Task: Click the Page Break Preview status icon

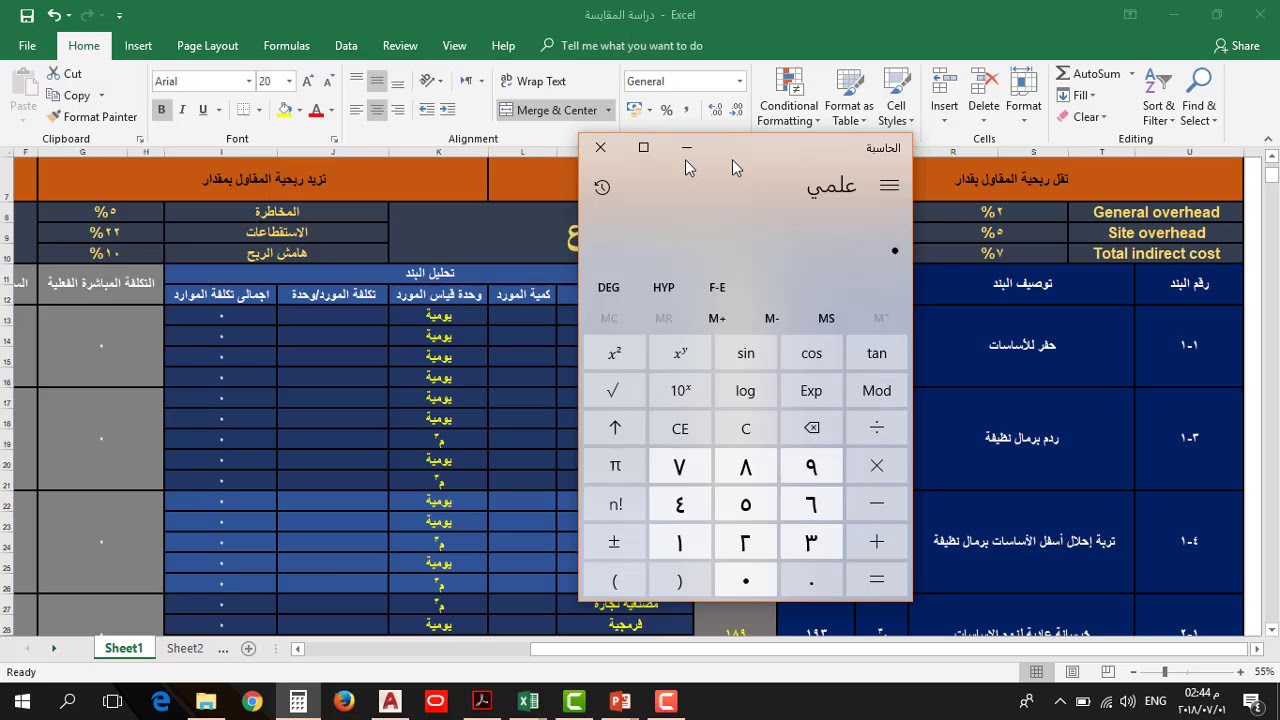Action: (1106, 672)
